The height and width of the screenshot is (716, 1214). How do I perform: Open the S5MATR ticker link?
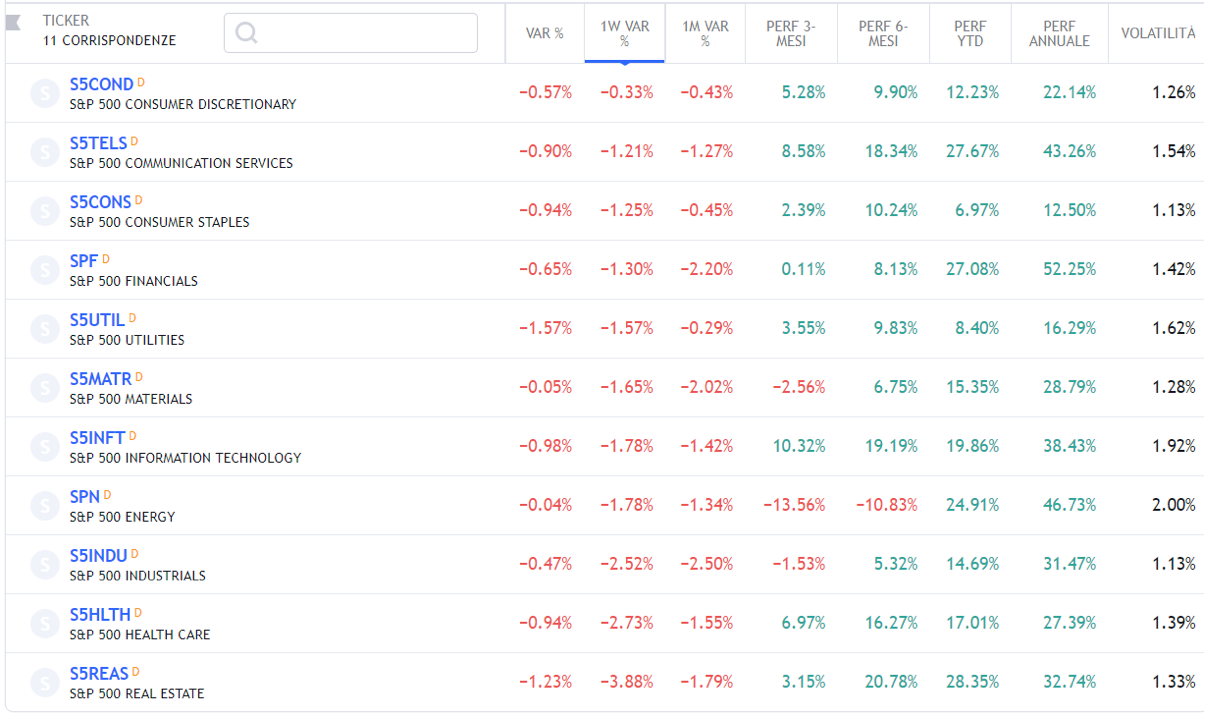(100, 379)
